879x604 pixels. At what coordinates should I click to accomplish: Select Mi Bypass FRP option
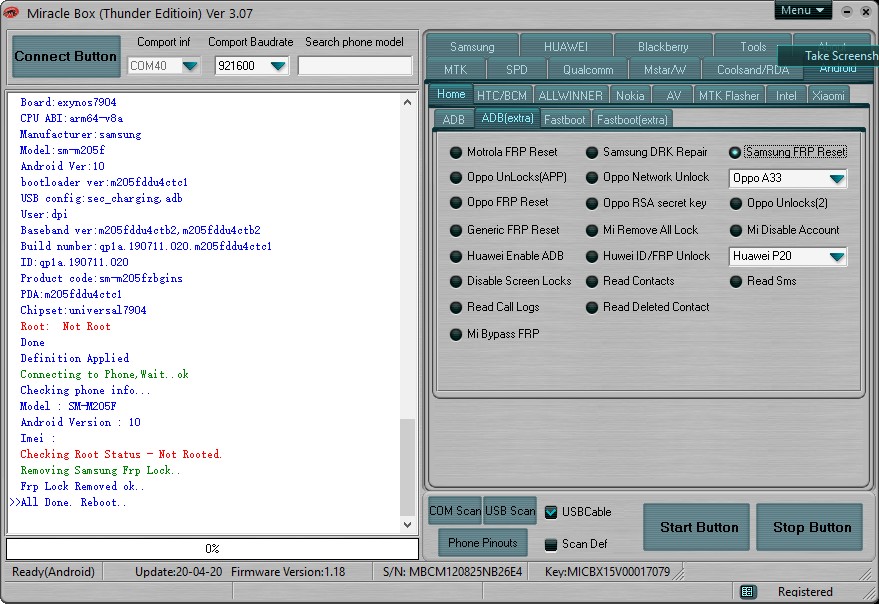tap(456, 335)
